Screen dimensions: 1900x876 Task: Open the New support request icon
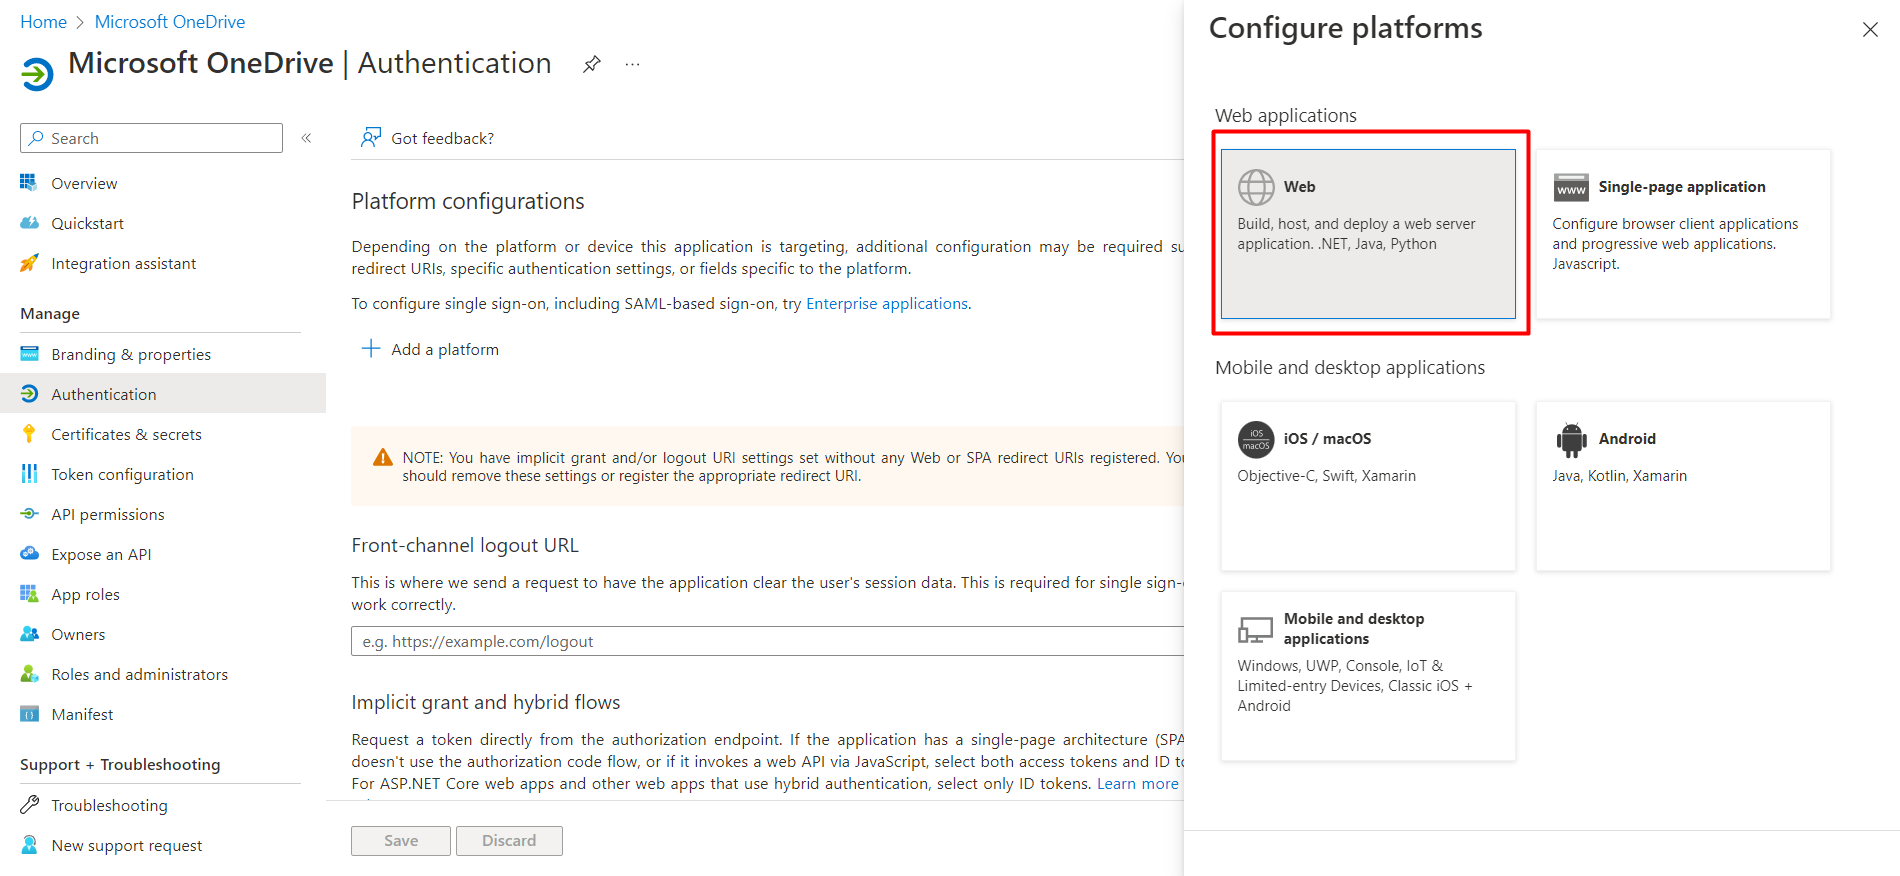pos(29,845)
